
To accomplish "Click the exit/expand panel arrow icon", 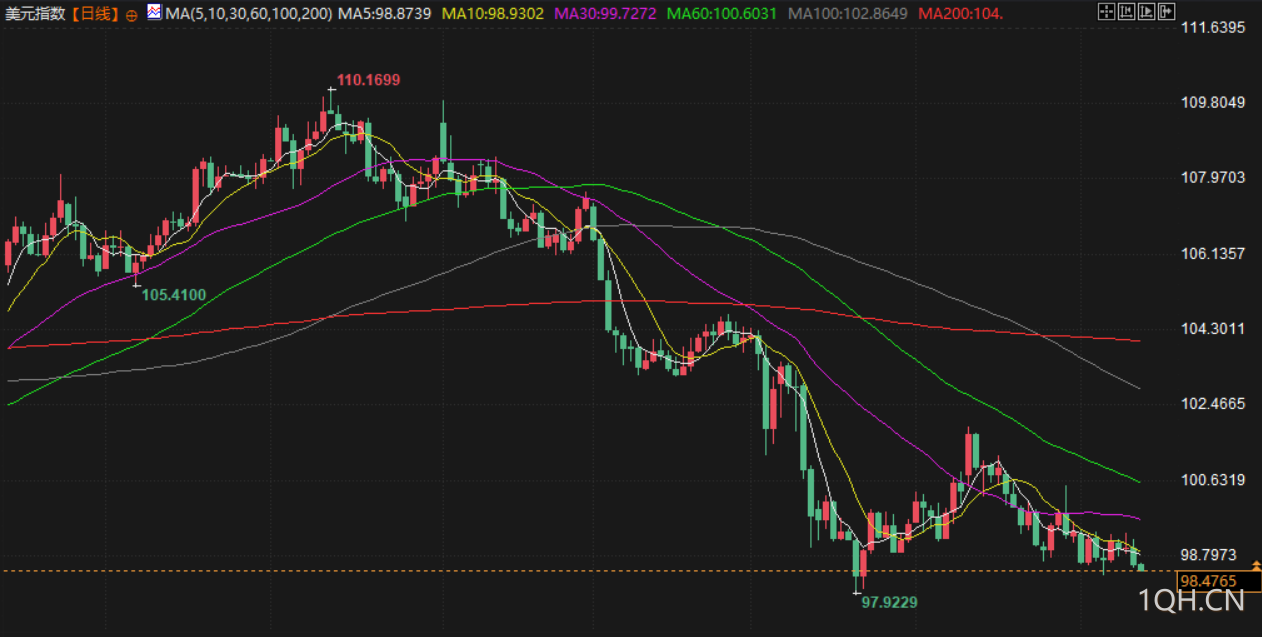I will tap(1166, 11).
